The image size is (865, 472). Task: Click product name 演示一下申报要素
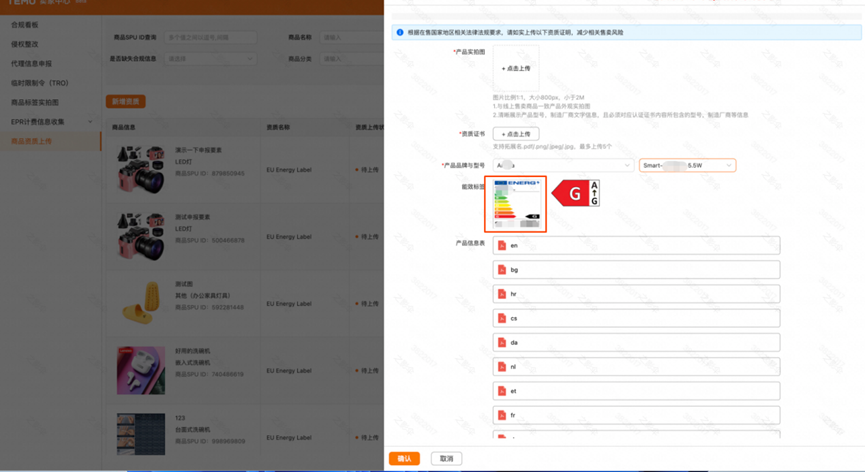(x=199, y=150)
